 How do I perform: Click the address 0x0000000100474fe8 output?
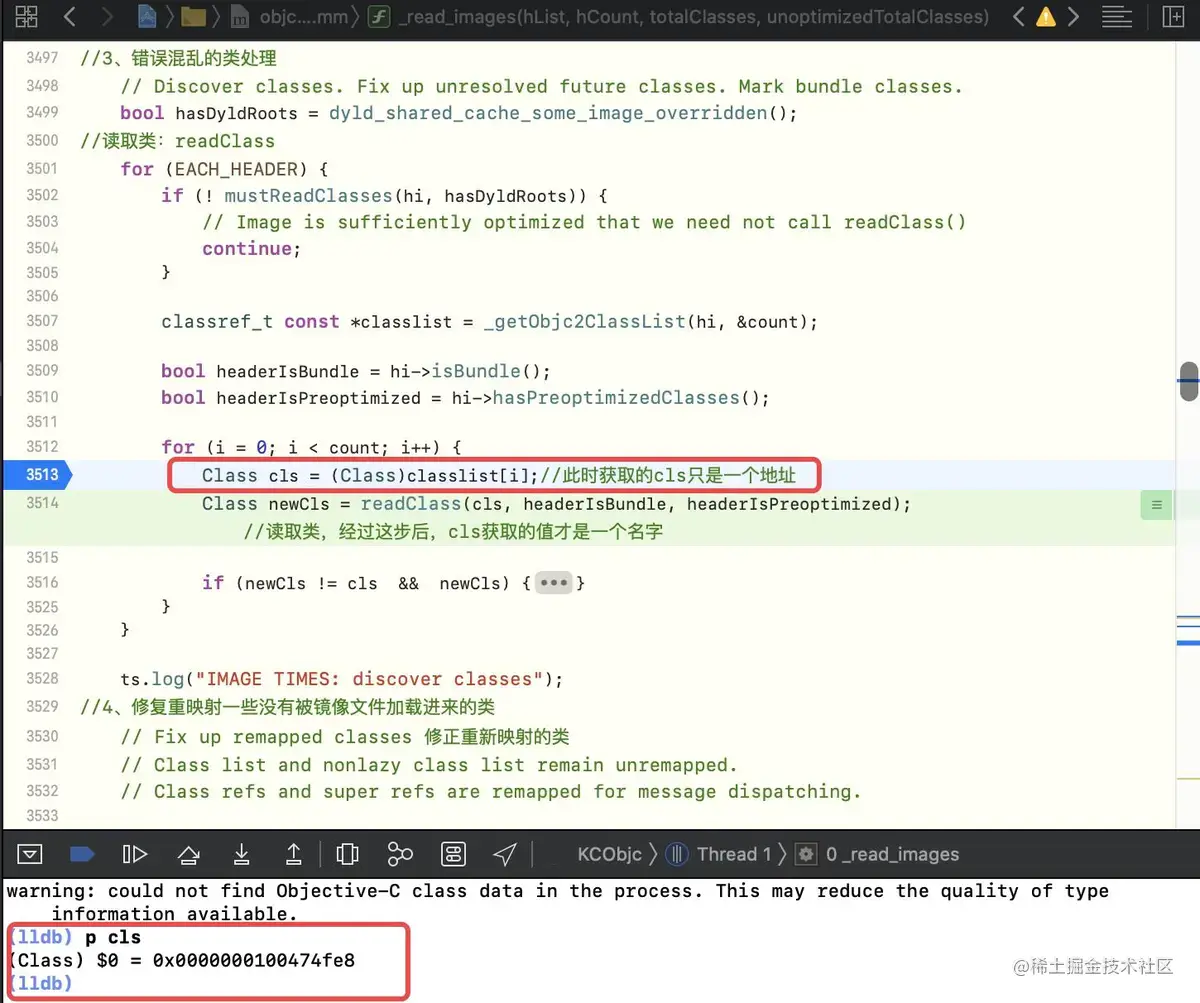click(254, 961)
